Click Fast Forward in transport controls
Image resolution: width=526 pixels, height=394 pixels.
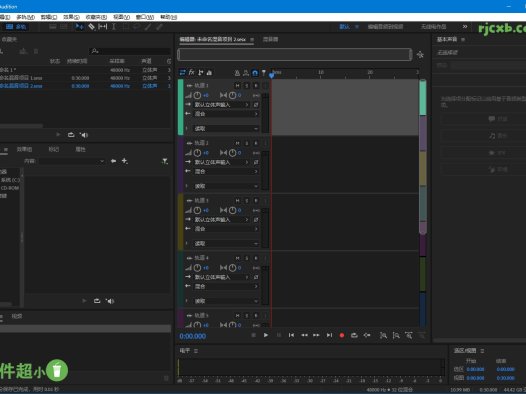pos(316,335)
